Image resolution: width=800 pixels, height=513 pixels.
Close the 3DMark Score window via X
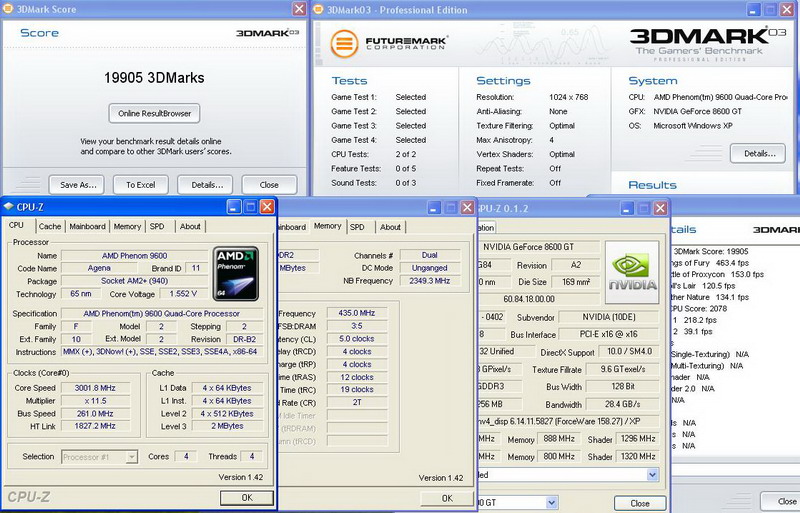coord(299,9)
